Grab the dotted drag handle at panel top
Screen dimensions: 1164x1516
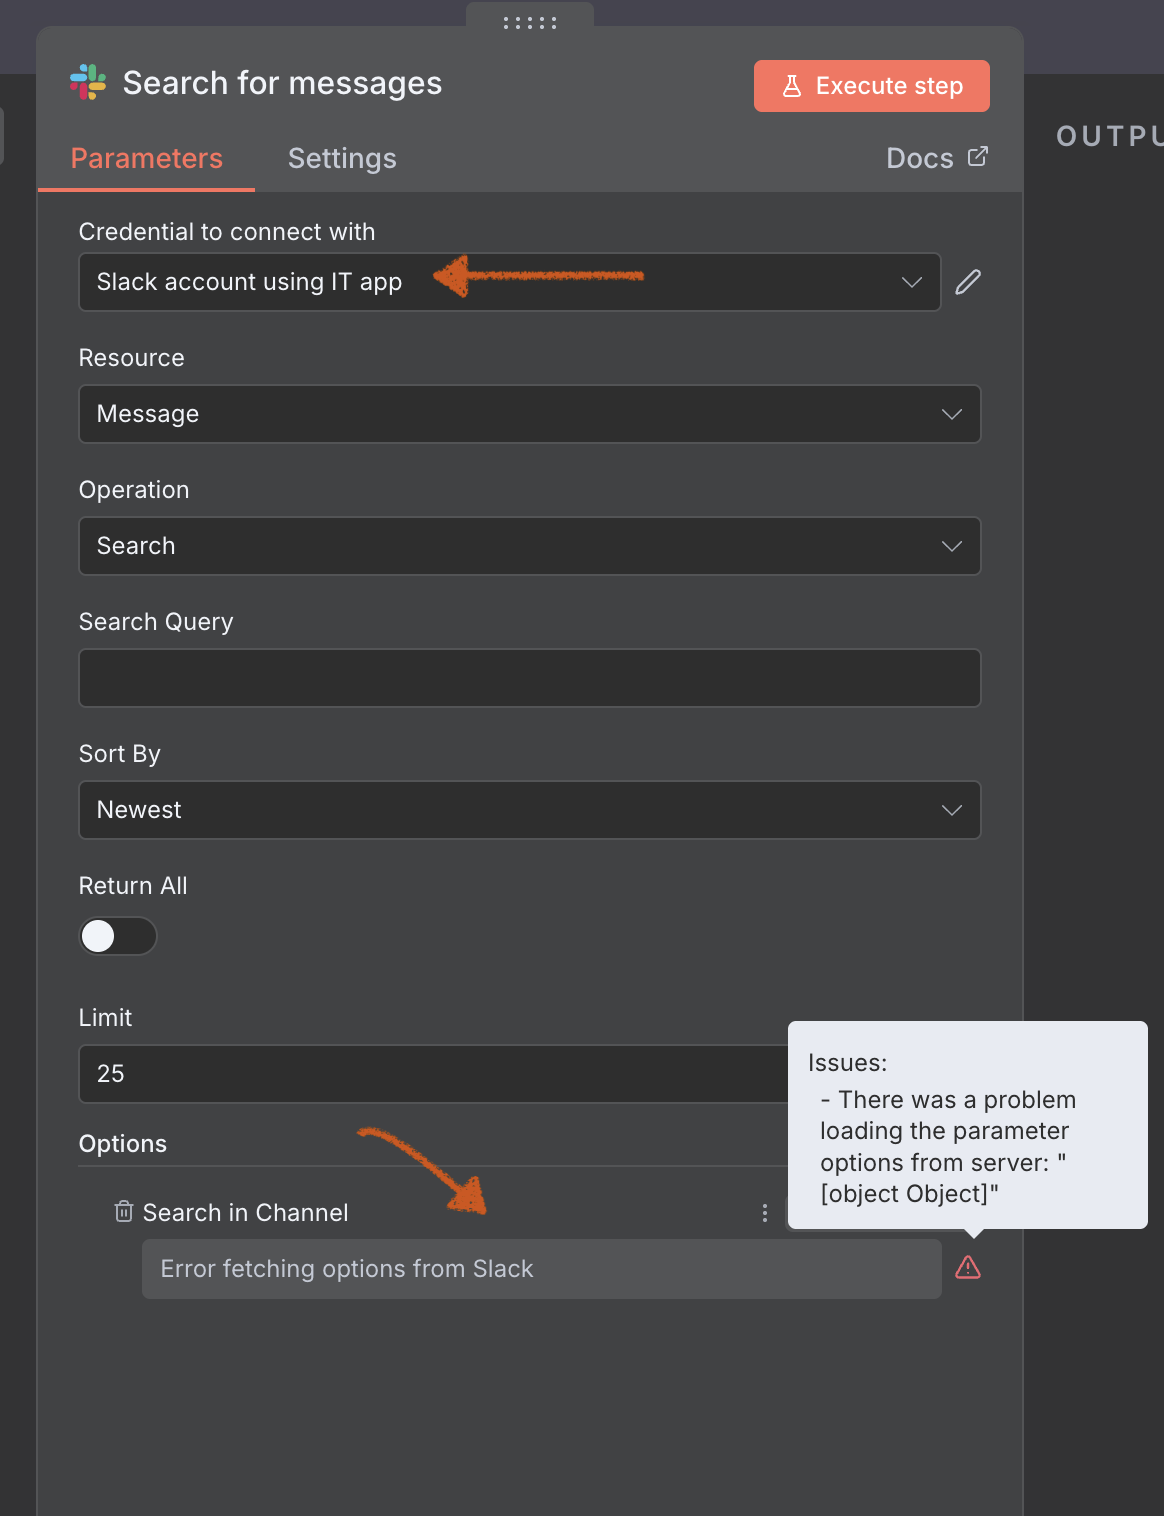click(x=529, y=22)
